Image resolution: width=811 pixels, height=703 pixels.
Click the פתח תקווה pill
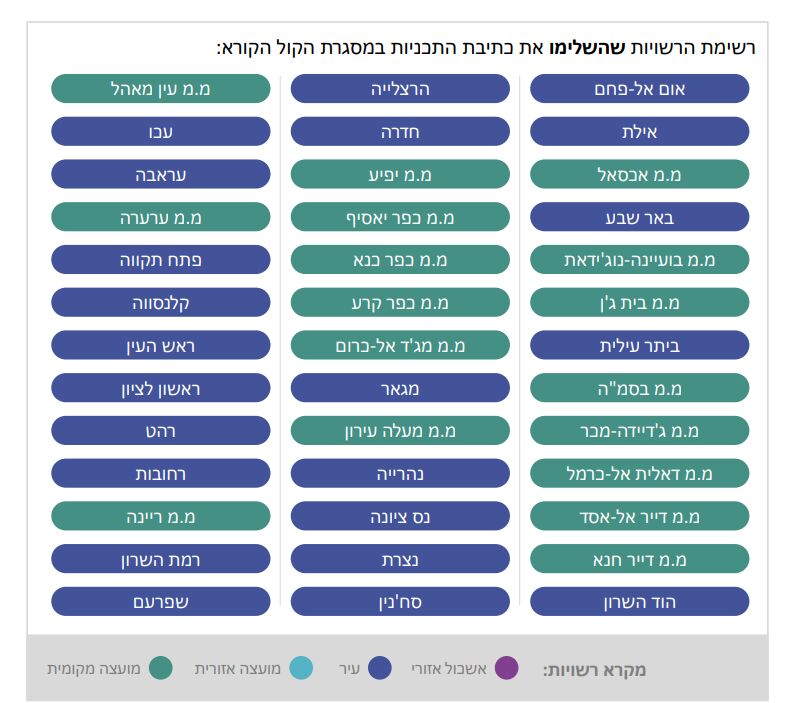pyautogui.click(x=161, y=260)
